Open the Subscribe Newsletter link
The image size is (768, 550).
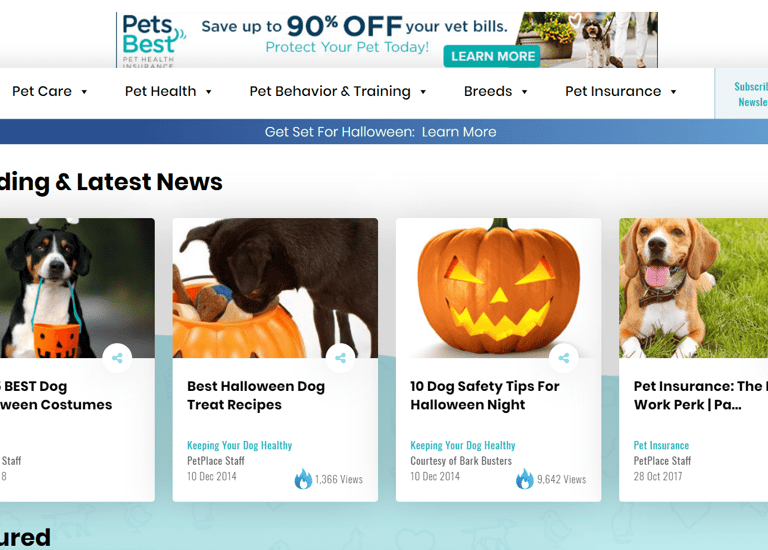pyautogui.click(x=751, y=94)
